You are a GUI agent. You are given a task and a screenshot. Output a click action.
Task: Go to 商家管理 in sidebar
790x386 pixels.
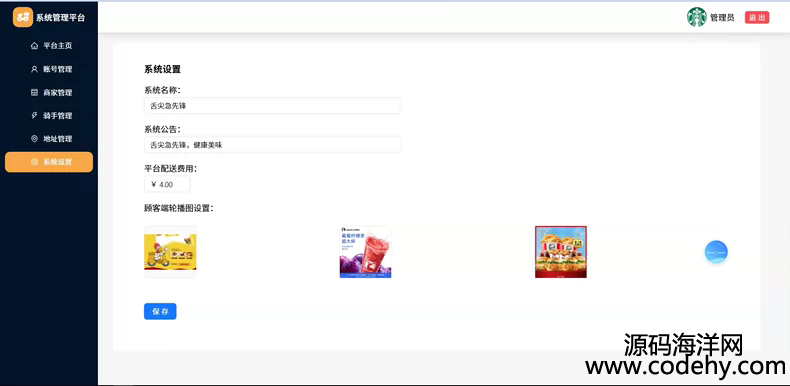(x=49, y=92)
